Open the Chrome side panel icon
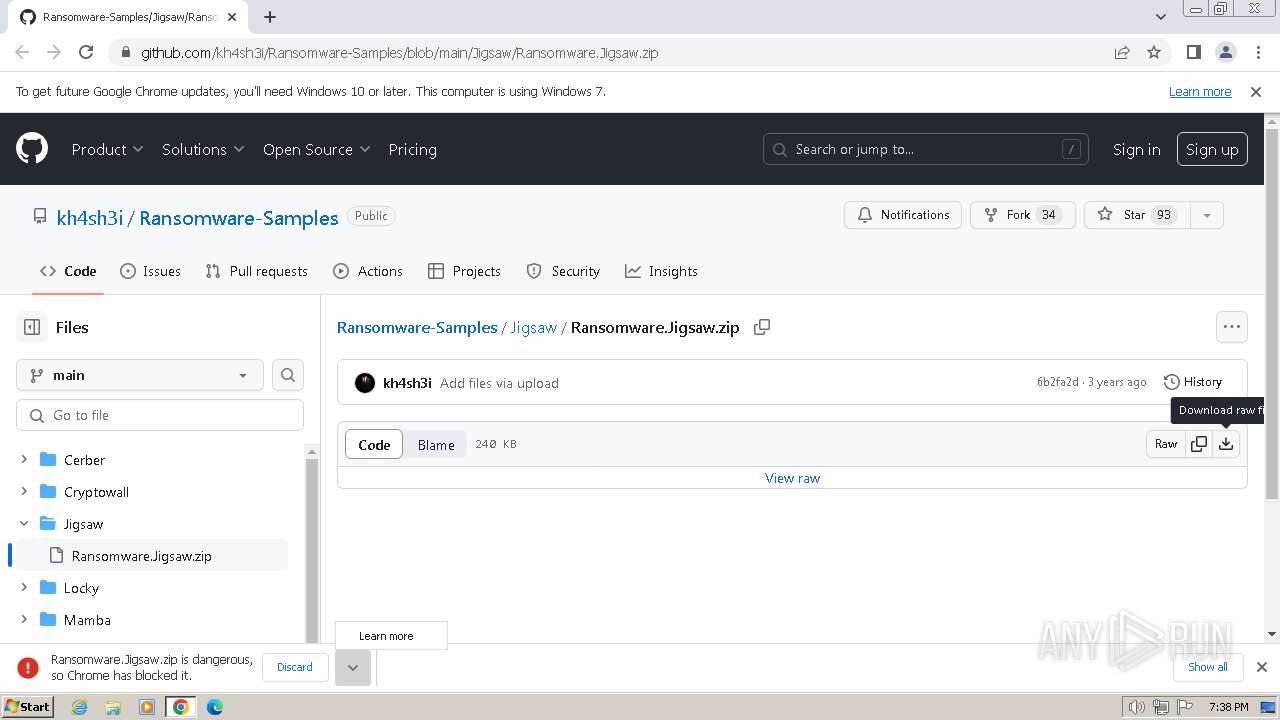1280x720 pixels. [x=1194, y=52]
